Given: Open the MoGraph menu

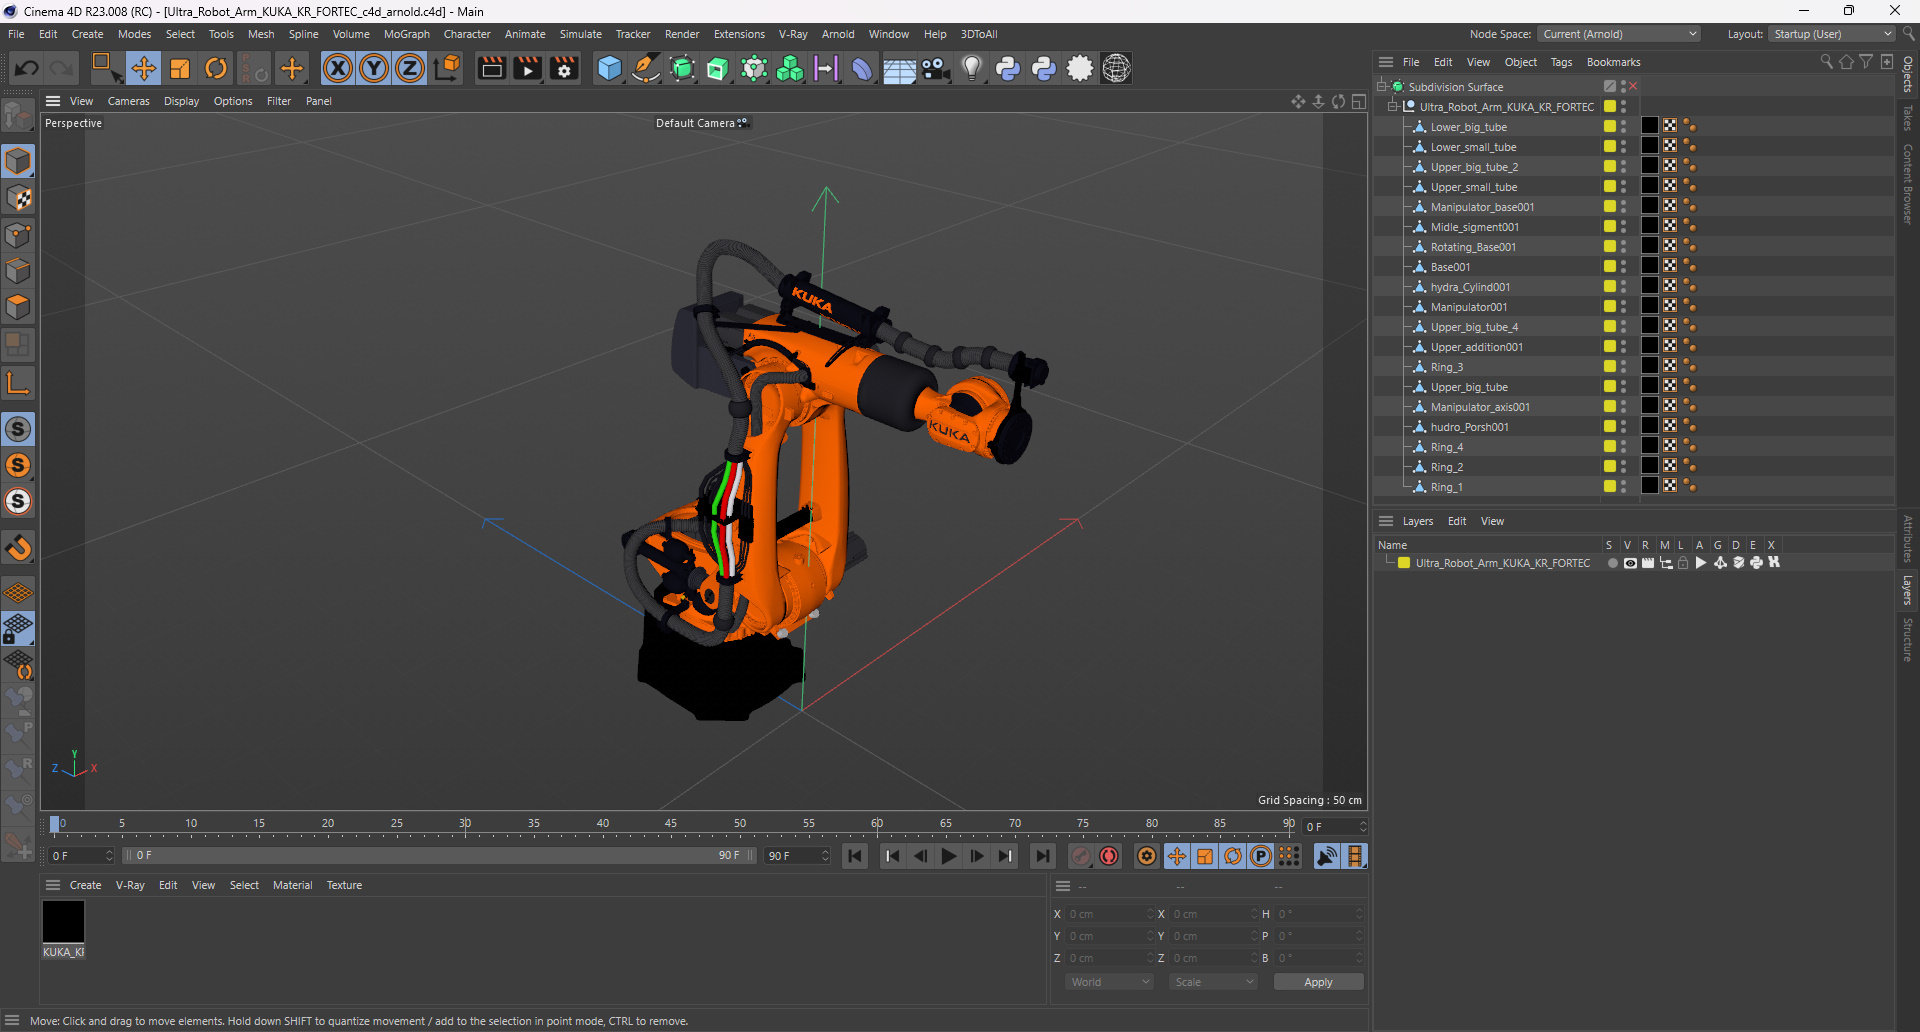Looking at the screenshot, I should (407, 34).
